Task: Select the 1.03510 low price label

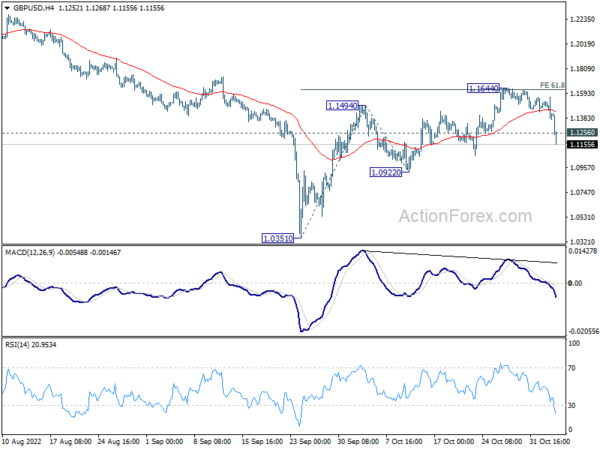Action: [278, 238]
